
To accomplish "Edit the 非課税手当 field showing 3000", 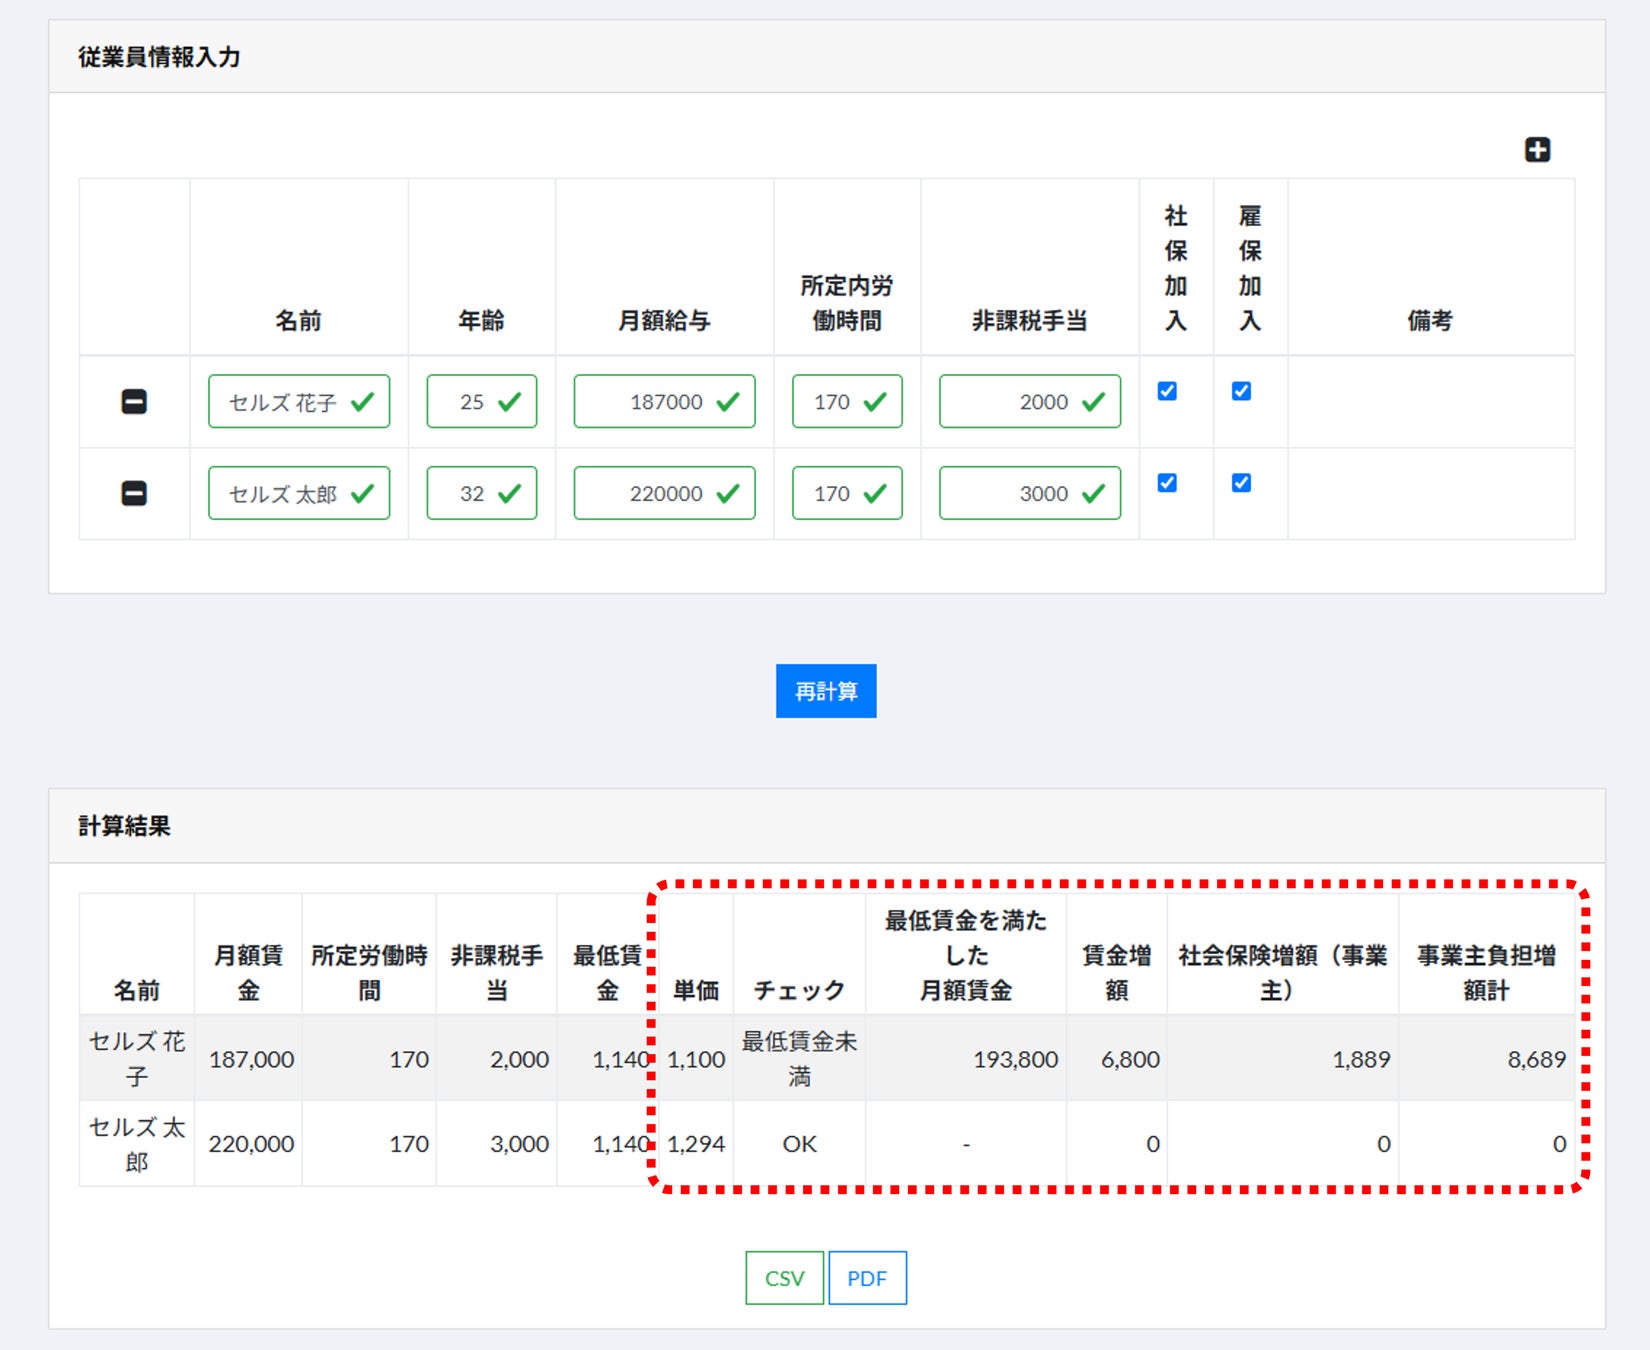I will pyautogui.click(x=1030, y=493).
